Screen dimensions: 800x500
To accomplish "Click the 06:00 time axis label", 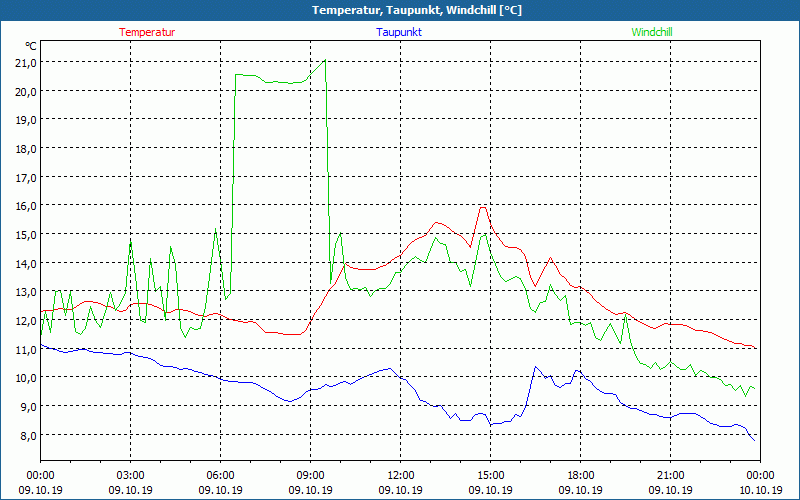I will [x=220, y=475].
